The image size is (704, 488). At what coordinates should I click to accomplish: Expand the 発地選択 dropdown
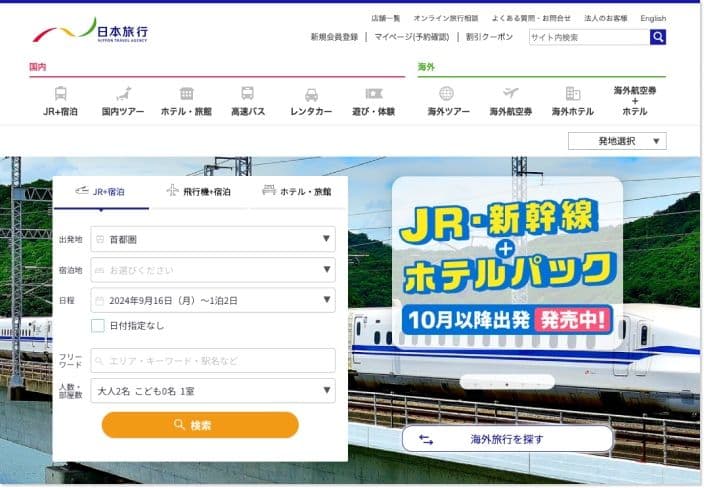pyautogui.click(x=616, y=141)
